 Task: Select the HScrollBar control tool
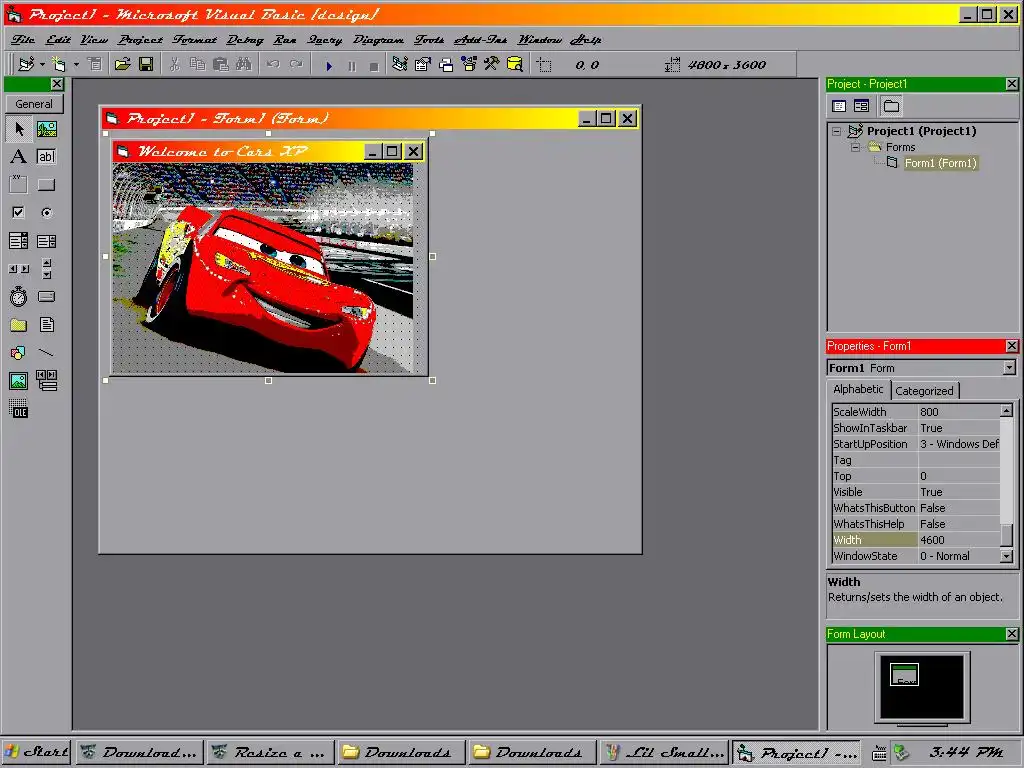tap(18, 268)
